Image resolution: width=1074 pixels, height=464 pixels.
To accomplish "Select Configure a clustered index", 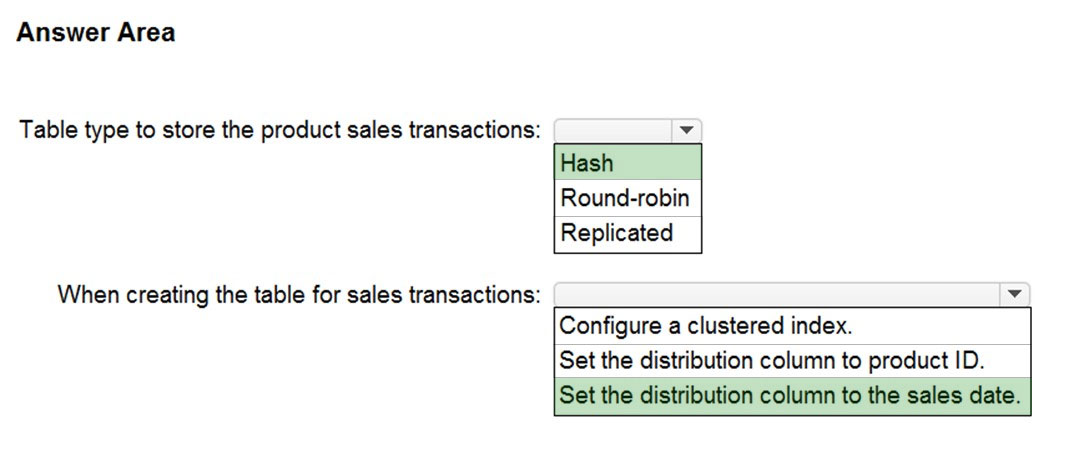I will [792, 326].
